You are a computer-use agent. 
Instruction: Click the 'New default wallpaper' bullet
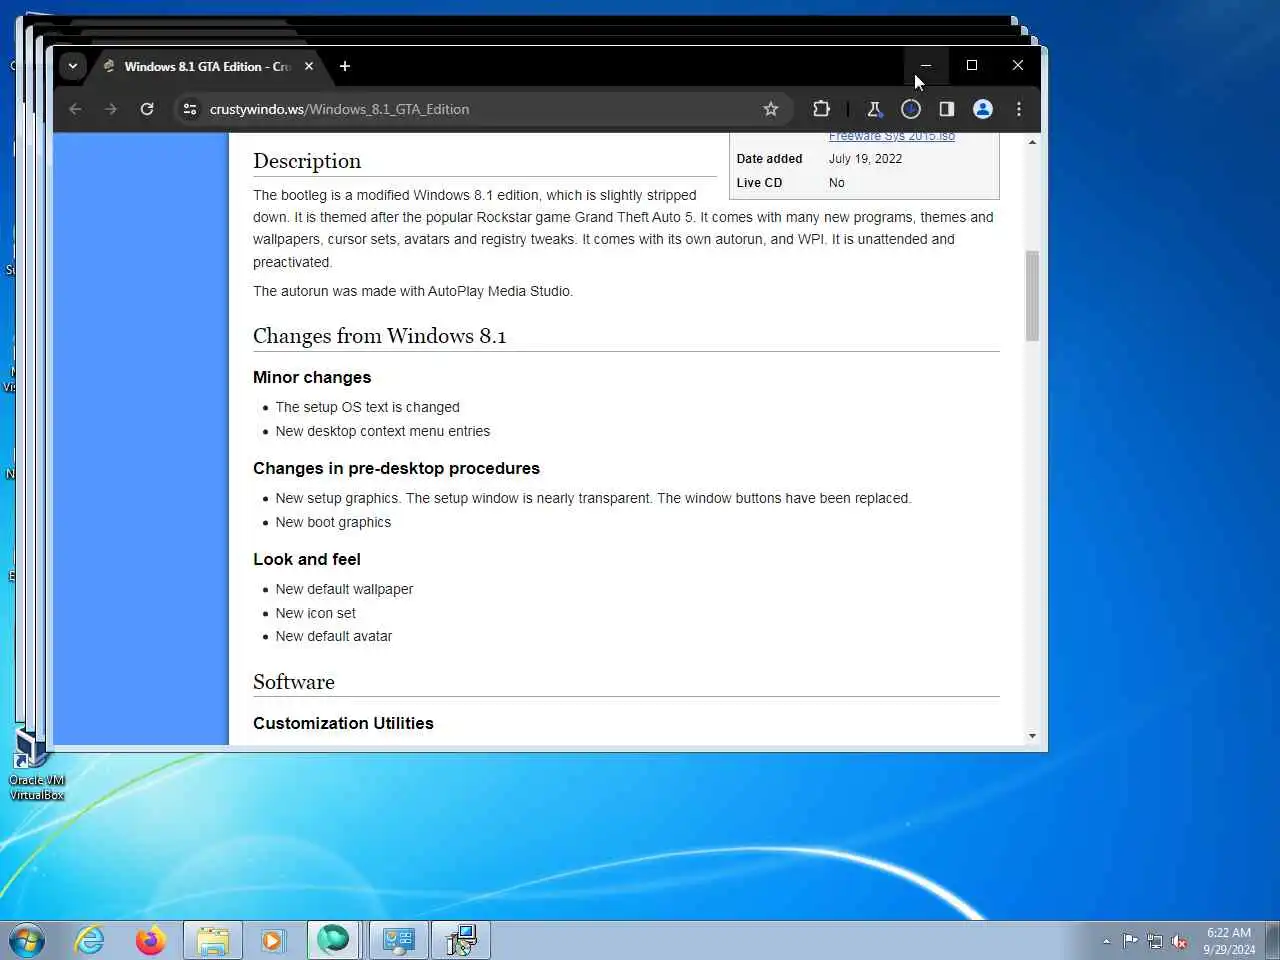pos(344,589)
